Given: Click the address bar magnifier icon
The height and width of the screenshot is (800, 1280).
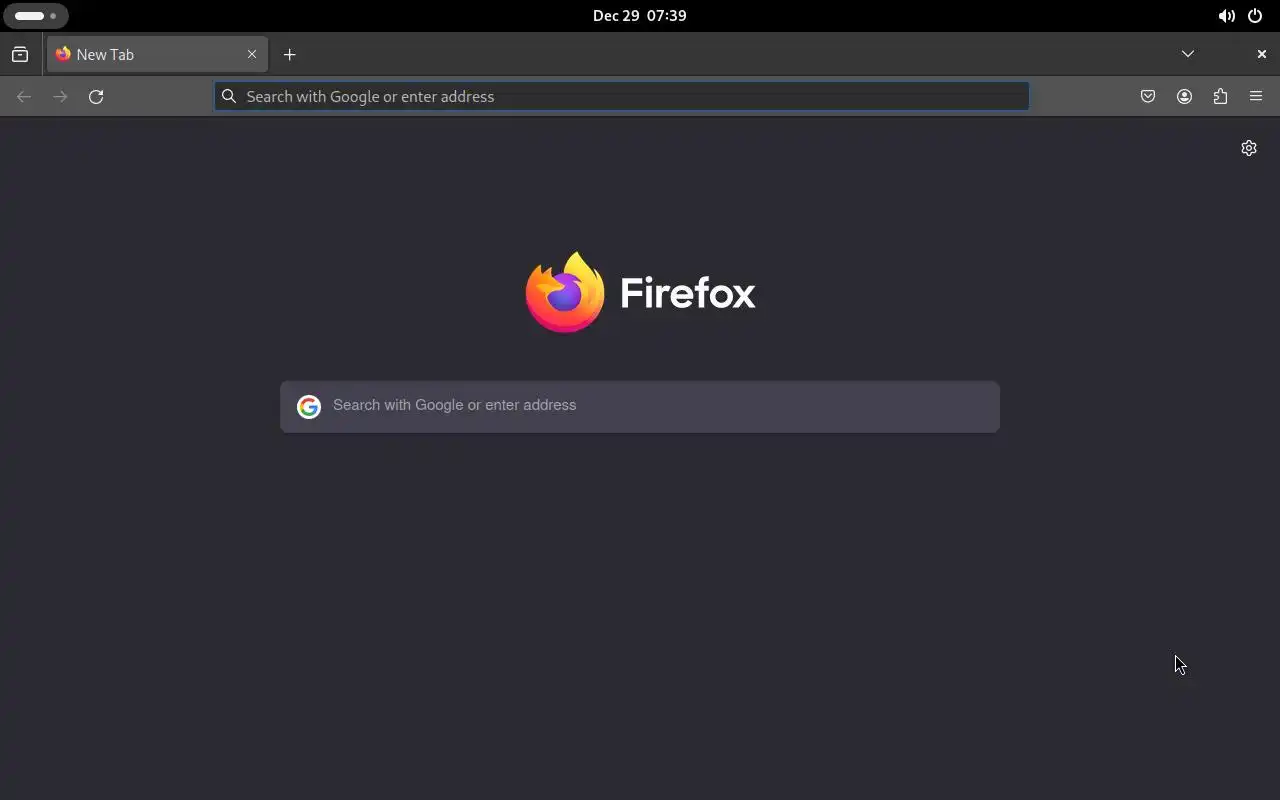Looking at the screenshot, I should pos(229,96).
